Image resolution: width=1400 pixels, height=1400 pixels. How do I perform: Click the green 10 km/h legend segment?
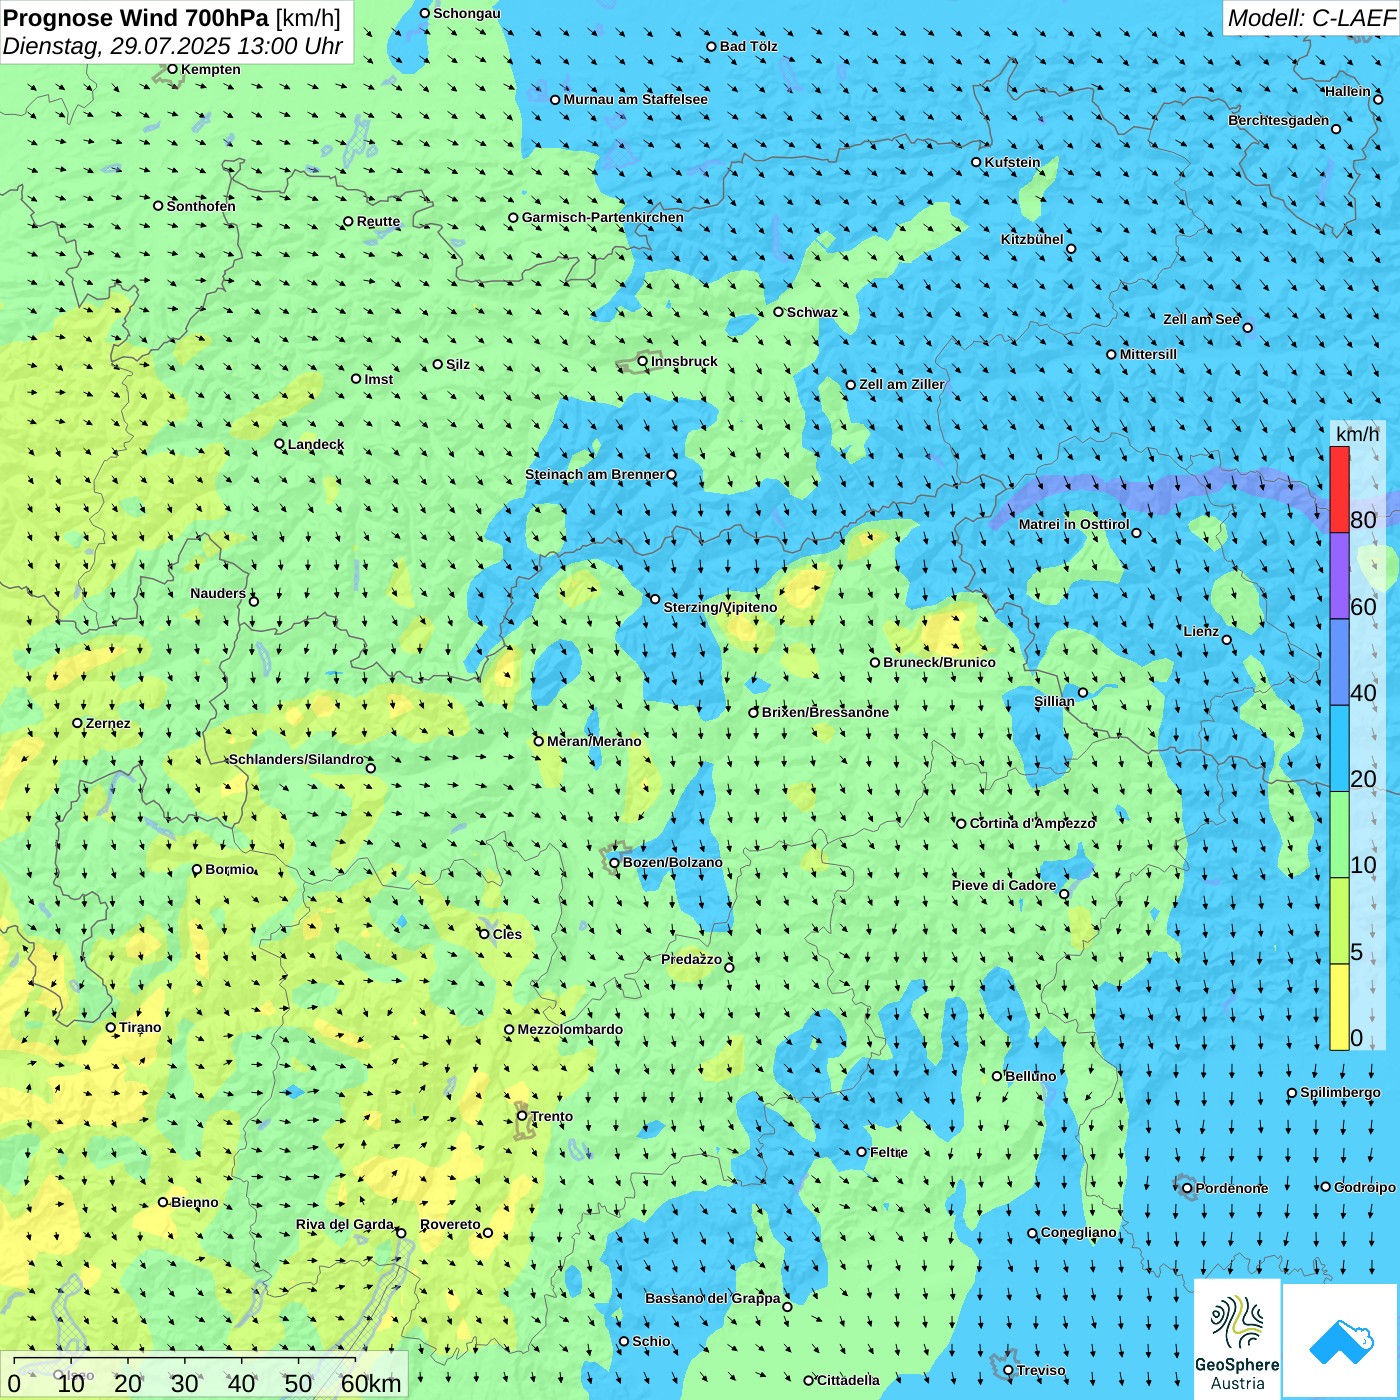[x=1339, y=834]
